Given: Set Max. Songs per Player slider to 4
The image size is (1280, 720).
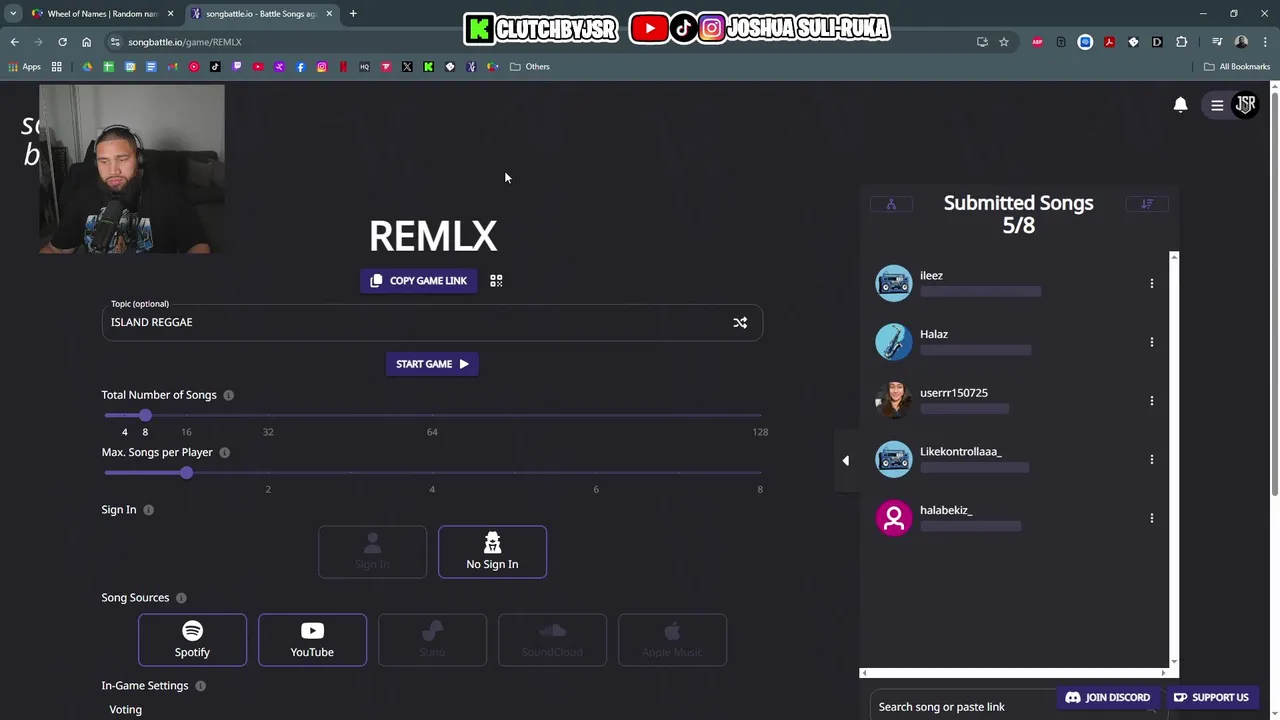Looking at the screenshot, I should coord(432,473).
